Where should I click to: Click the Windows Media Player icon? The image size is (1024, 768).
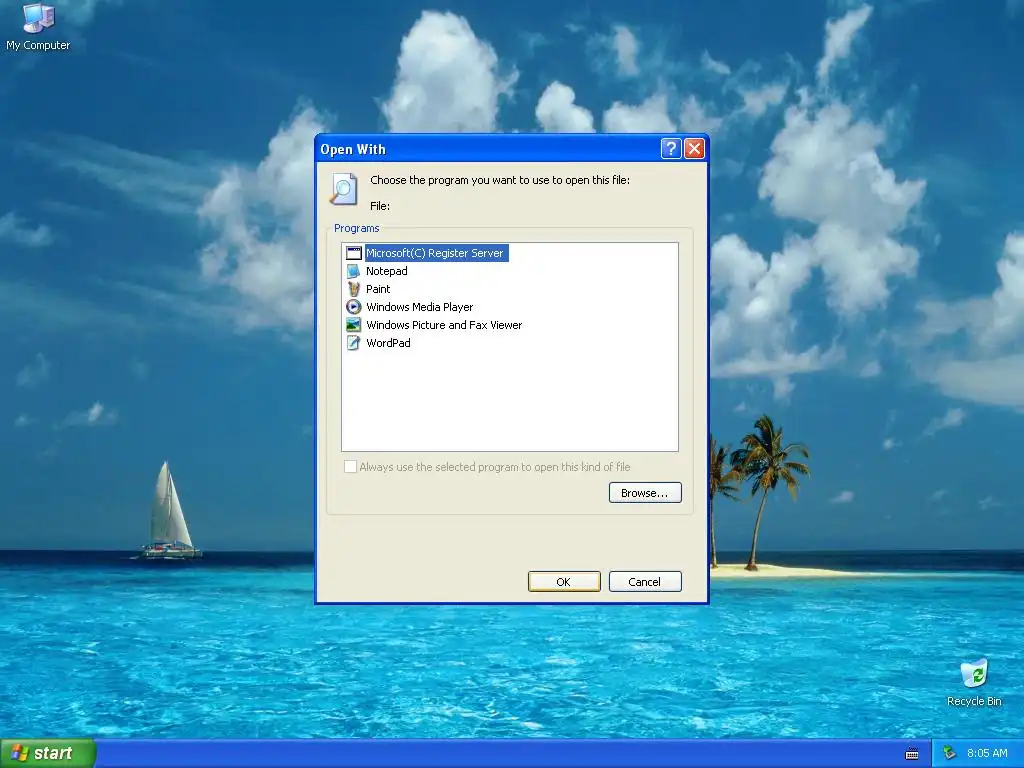pos(353,307)
